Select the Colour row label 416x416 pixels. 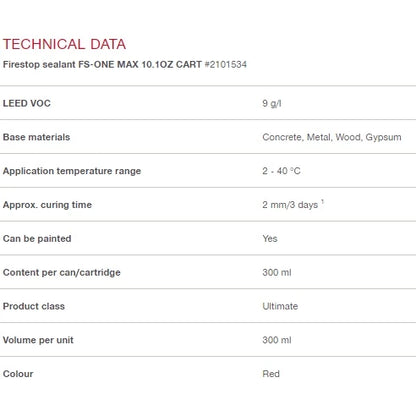[x=18, y=374]
